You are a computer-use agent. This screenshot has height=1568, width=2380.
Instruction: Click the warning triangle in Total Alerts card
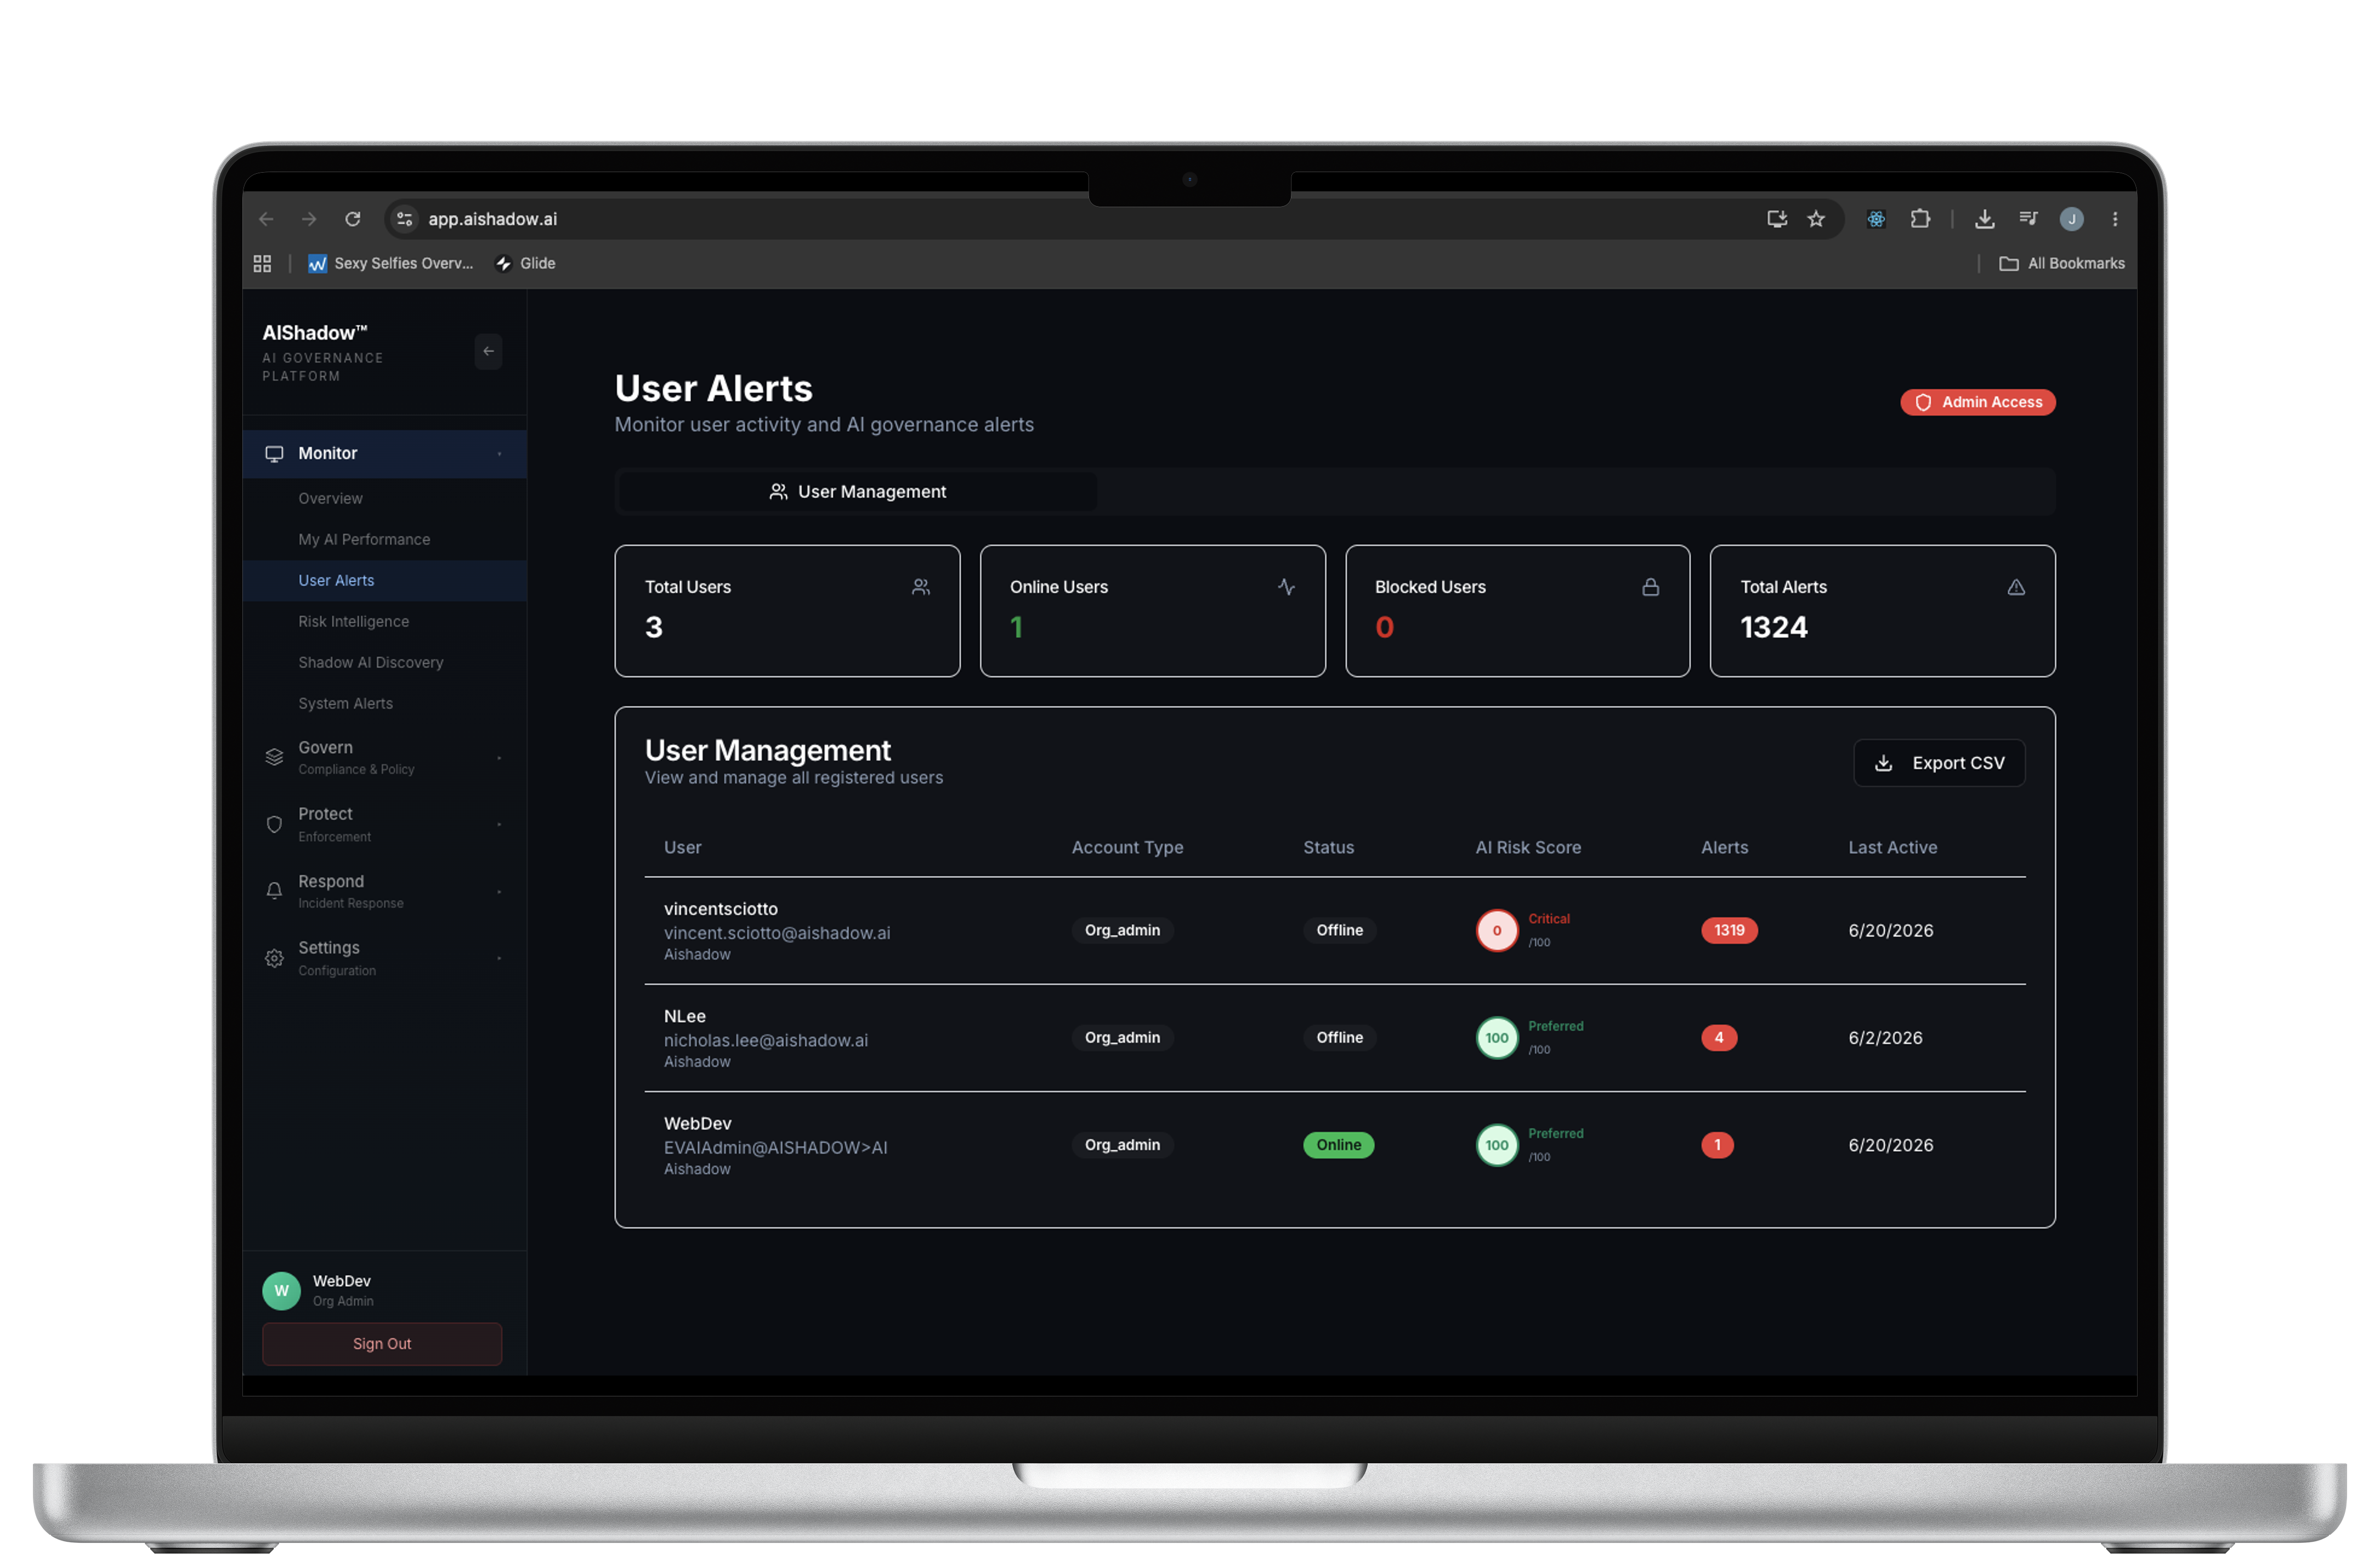click(x=2015, y=587)
